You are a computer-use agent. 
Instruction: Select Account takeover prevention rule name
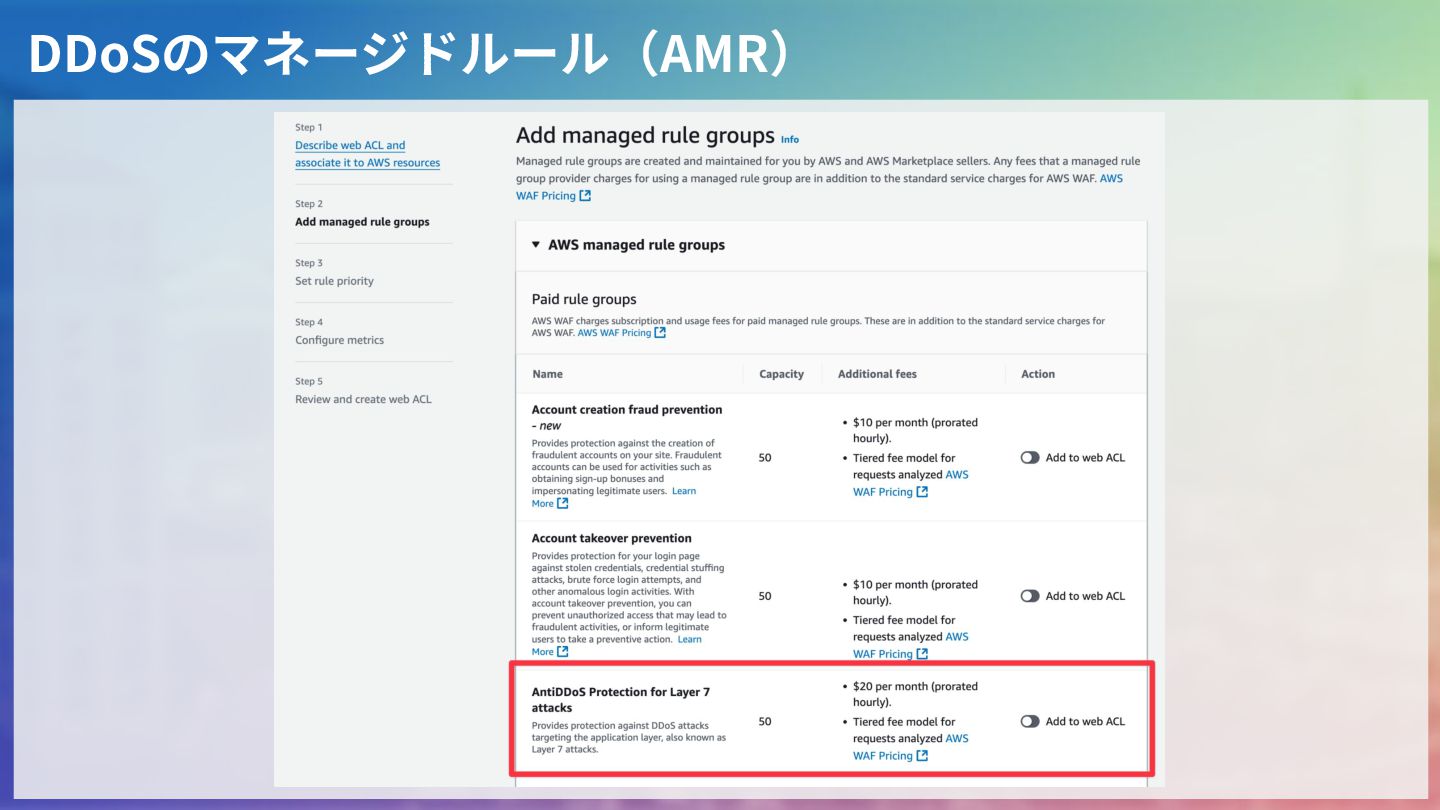612,538
